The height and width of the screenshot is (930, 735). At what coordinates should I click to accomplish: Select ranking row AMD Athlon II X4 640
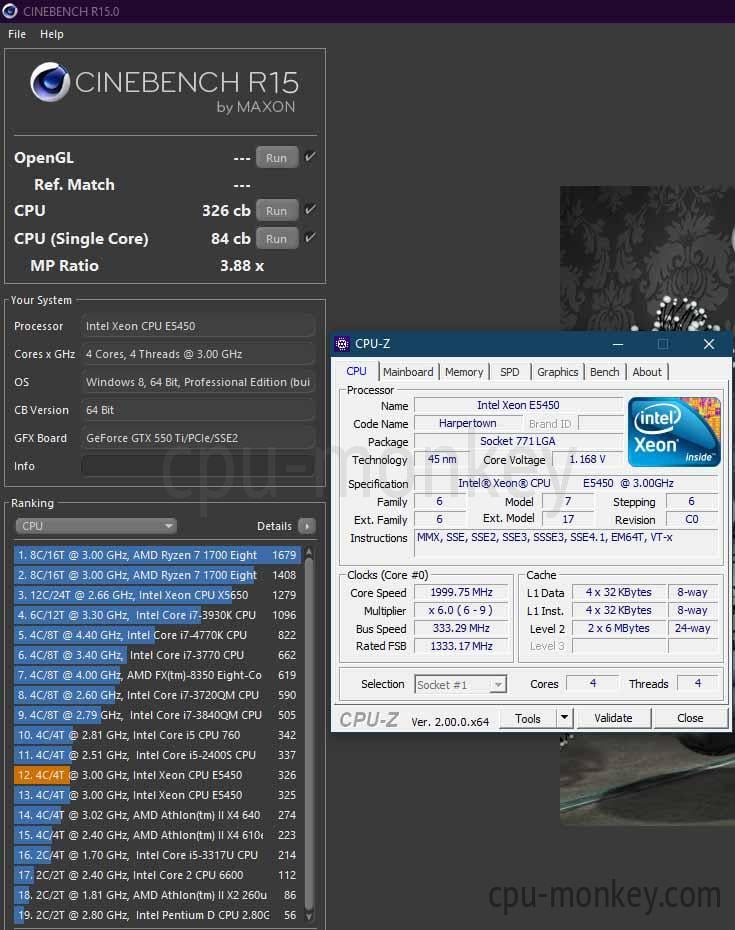point(157,815)
